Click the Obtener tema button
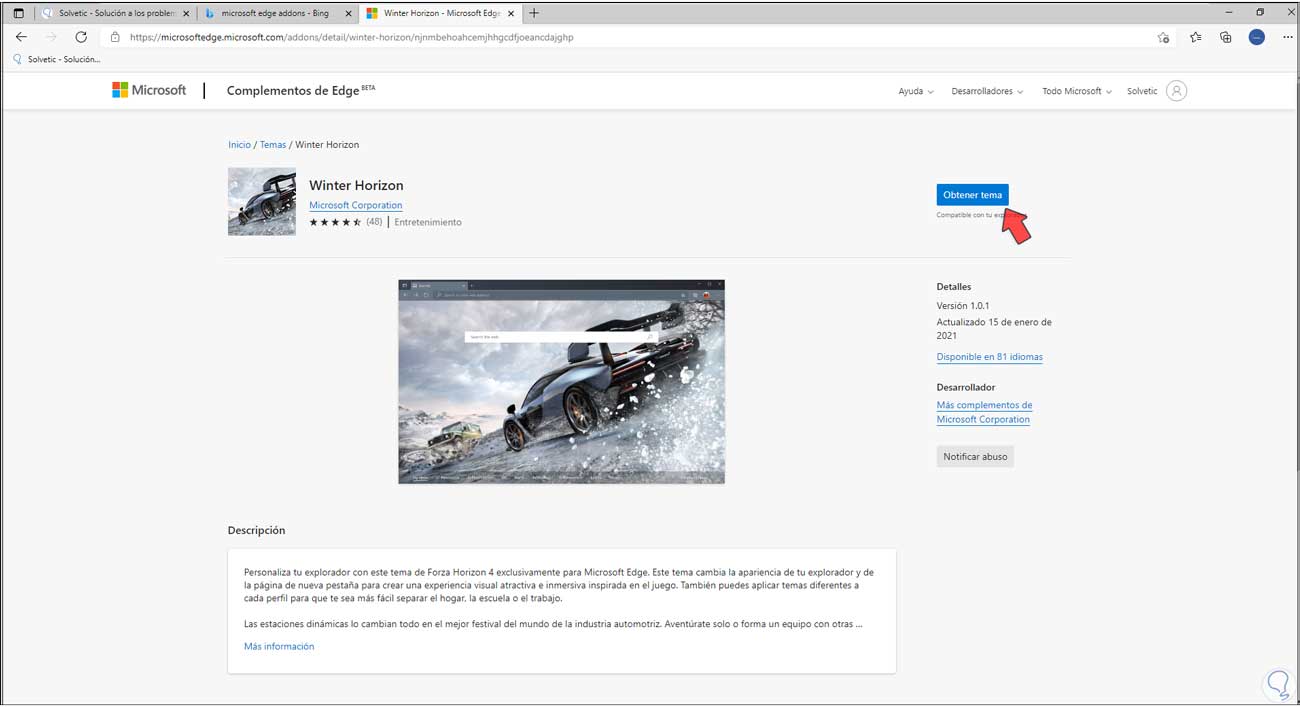1300x707 pixels. click(x=972, y=195)
